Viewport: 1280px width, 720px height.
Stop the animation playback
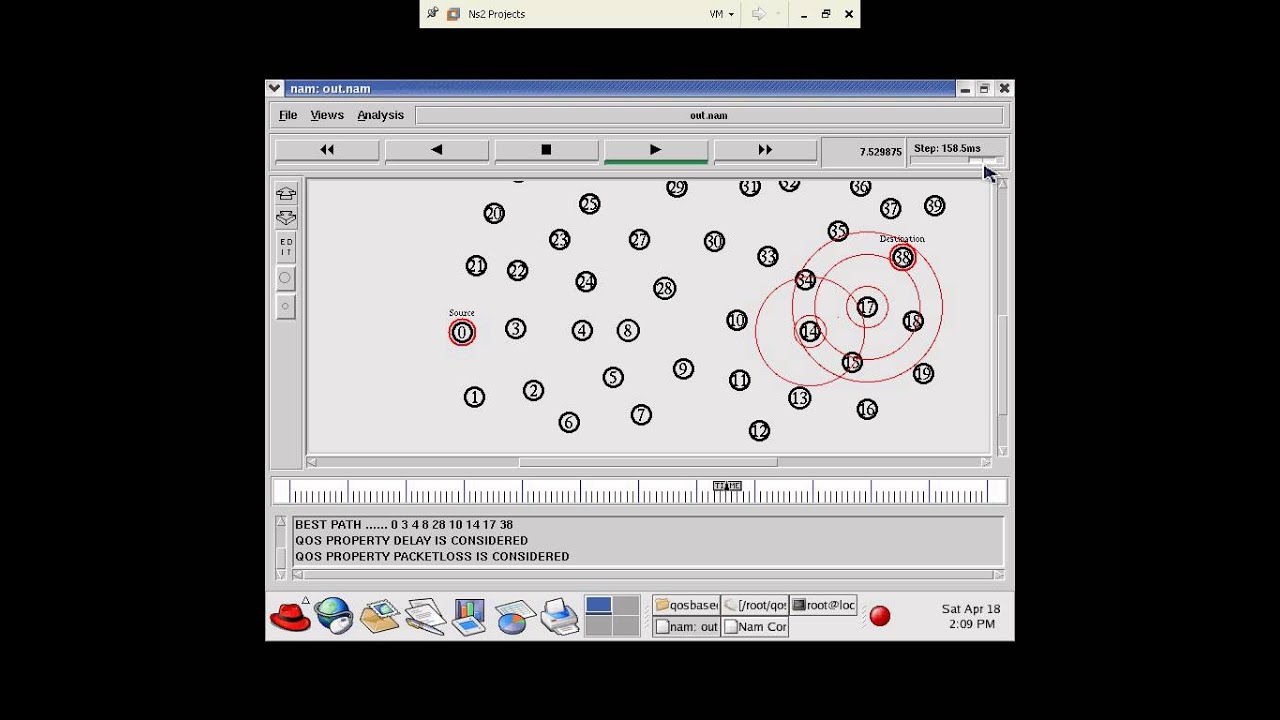[546, 150]
